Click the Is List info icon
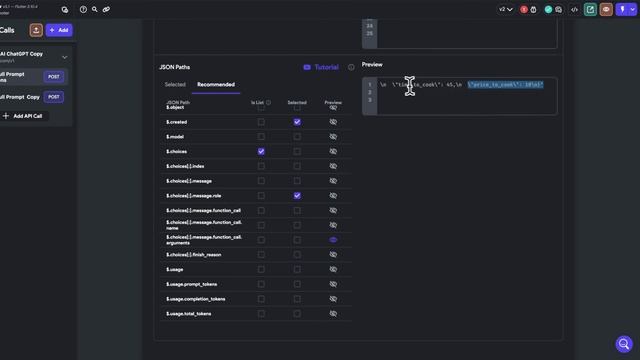640x360 pixels. (x=268, y=102)
